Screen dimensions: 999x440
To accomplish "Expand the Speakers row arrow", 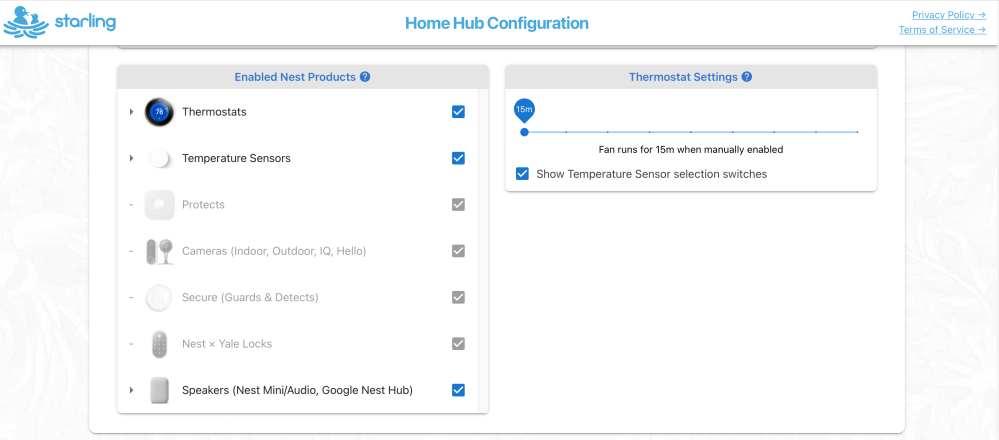I will point(131,390).
